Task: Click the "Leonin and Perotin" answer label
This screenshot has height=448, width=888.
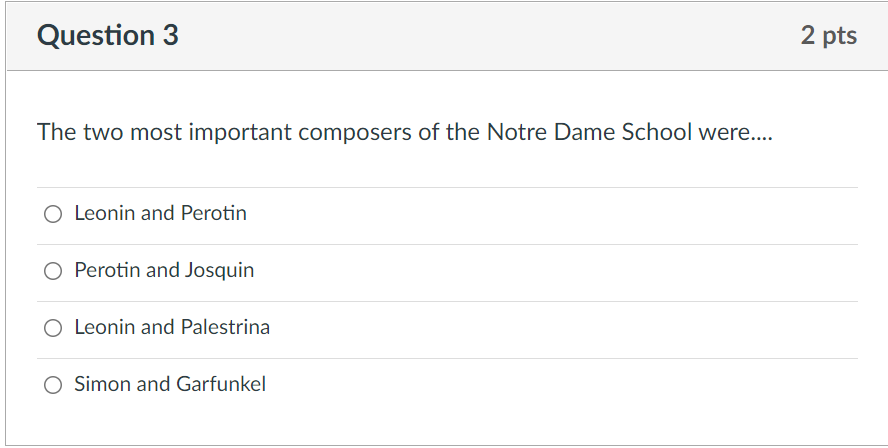Action: click(x=160, y=214)
